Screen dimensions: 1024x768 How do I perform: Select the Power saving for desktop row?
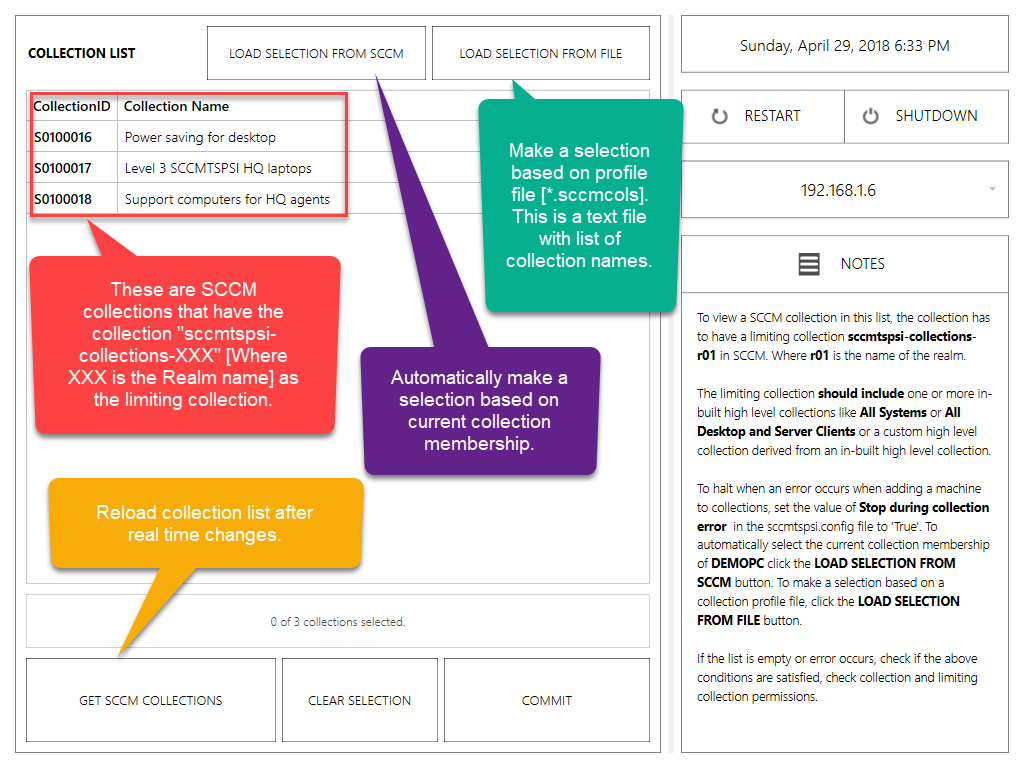click(x=200, y=137)
